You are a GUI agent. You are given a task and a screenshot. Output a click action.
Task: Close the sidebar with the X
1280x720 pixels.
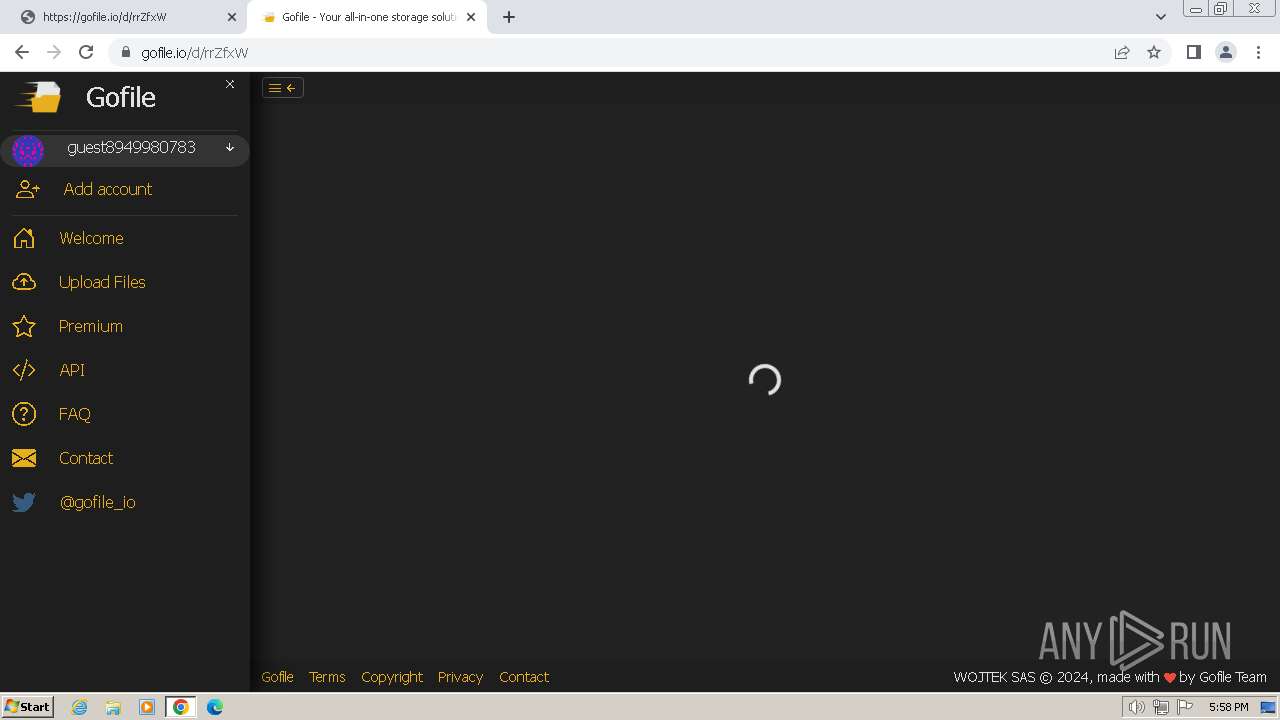pyautogui.click(x=230, y=84)
